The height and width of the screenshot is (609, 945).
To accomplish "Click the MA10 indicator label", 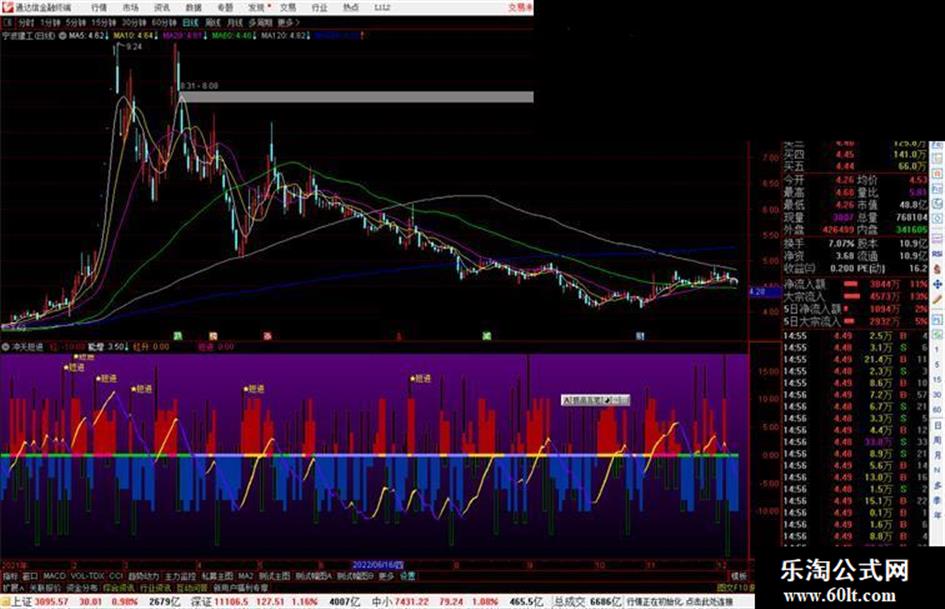I will pos(134,36).
